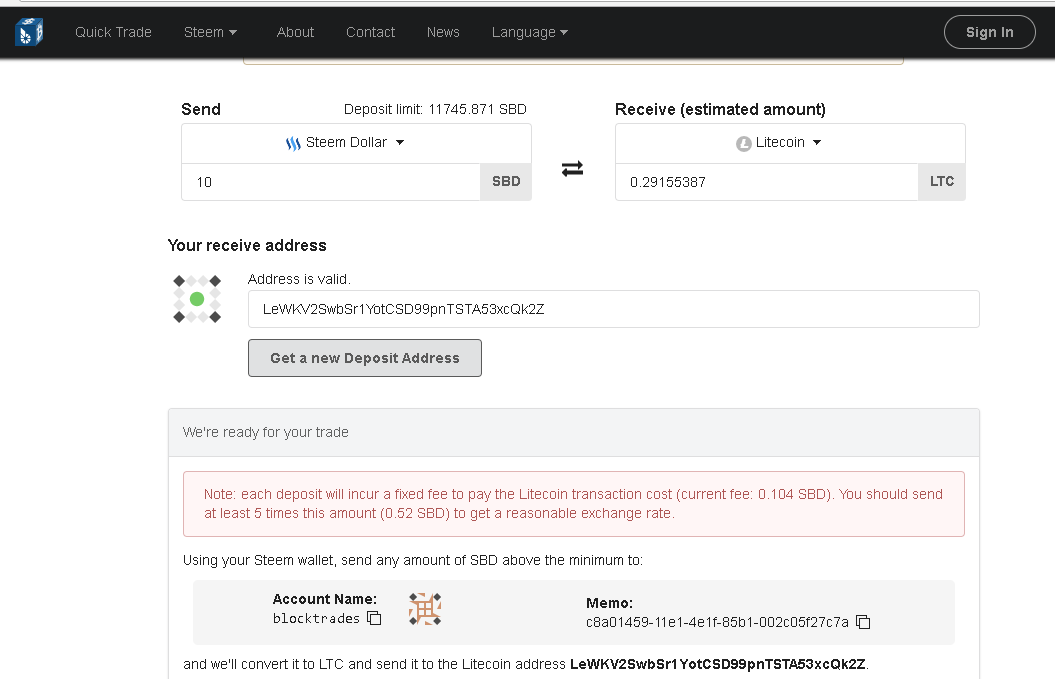Click the receive address input field
This screenshot has width=1055, height=679.
coord(613,309)
